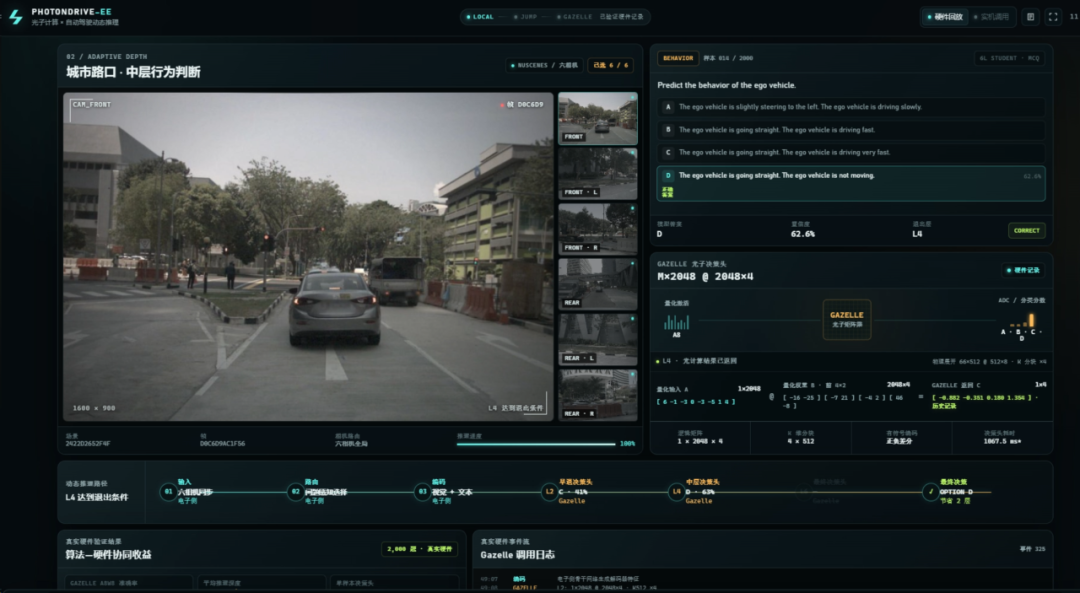Screen dimensions: 1080x593
Task: Click pipeline node L4 circle icon
Action: (x=676, y=491)
